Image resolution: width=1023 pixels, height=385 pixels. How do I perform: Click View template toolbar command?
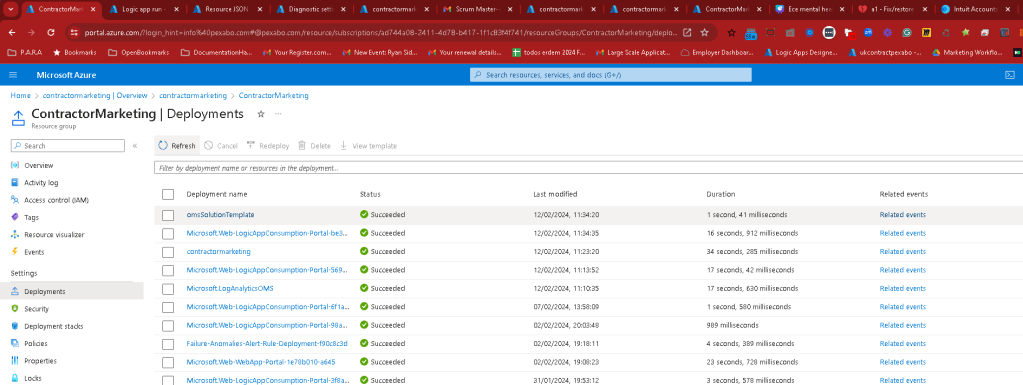click(x=368, y=146)
